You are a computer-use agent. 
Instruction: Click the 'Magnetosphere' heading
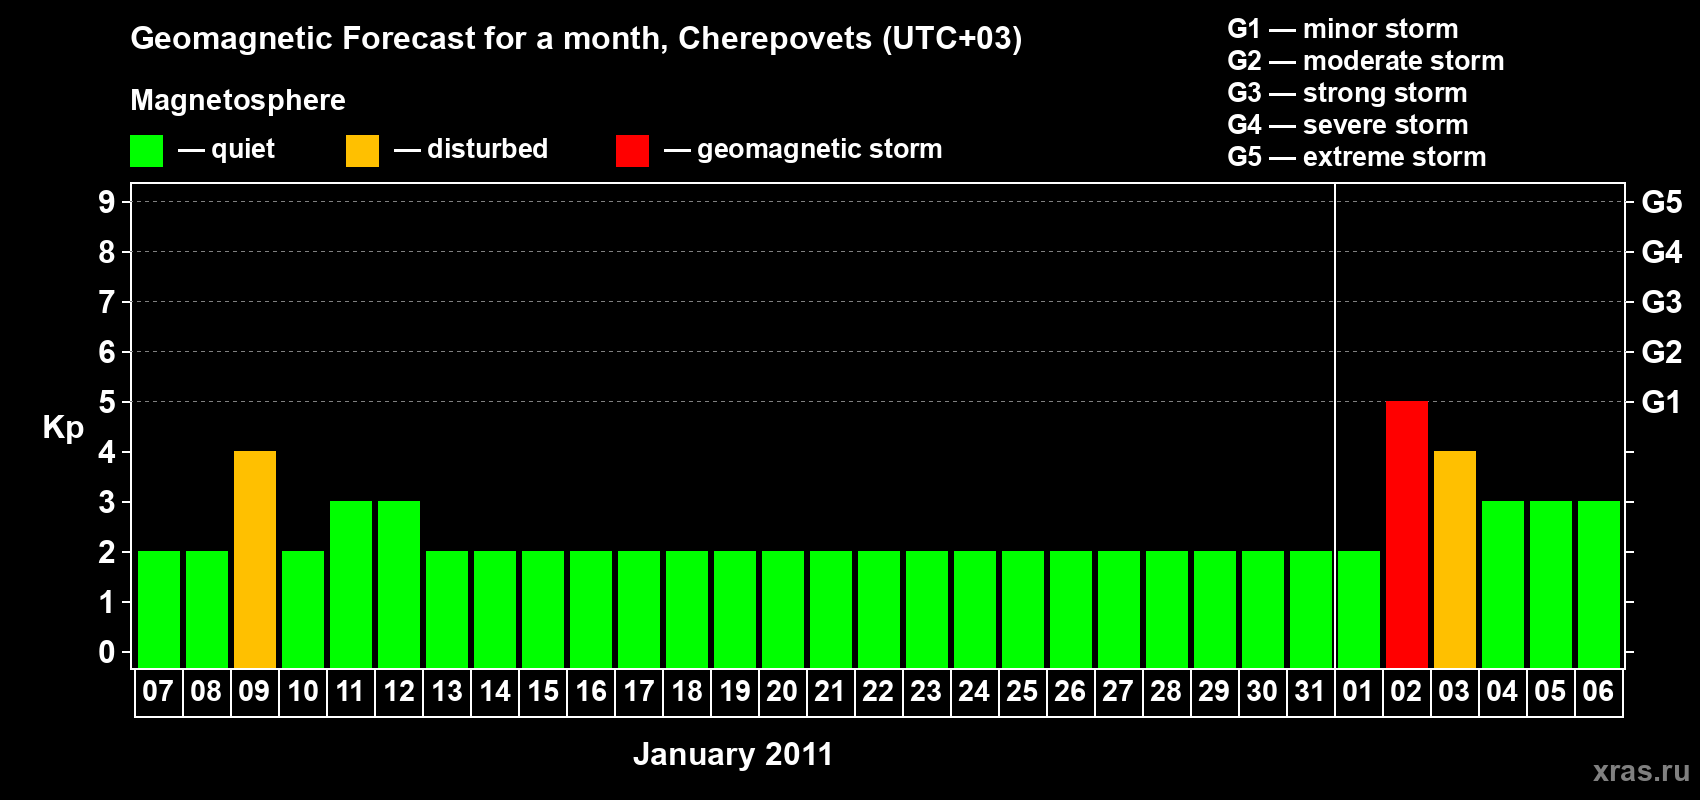pos(238,100)
